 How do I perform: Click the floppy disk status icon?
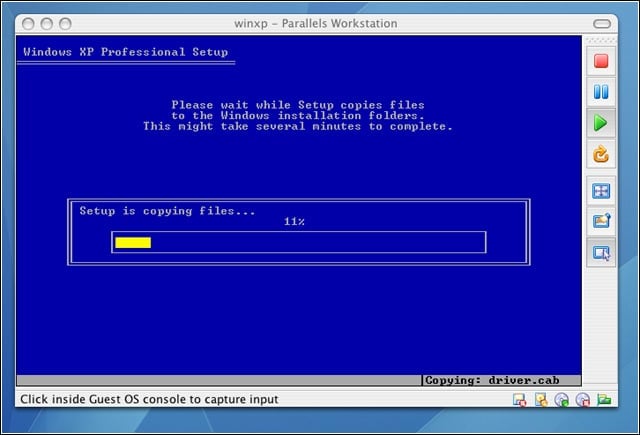(x=519, y=400)
